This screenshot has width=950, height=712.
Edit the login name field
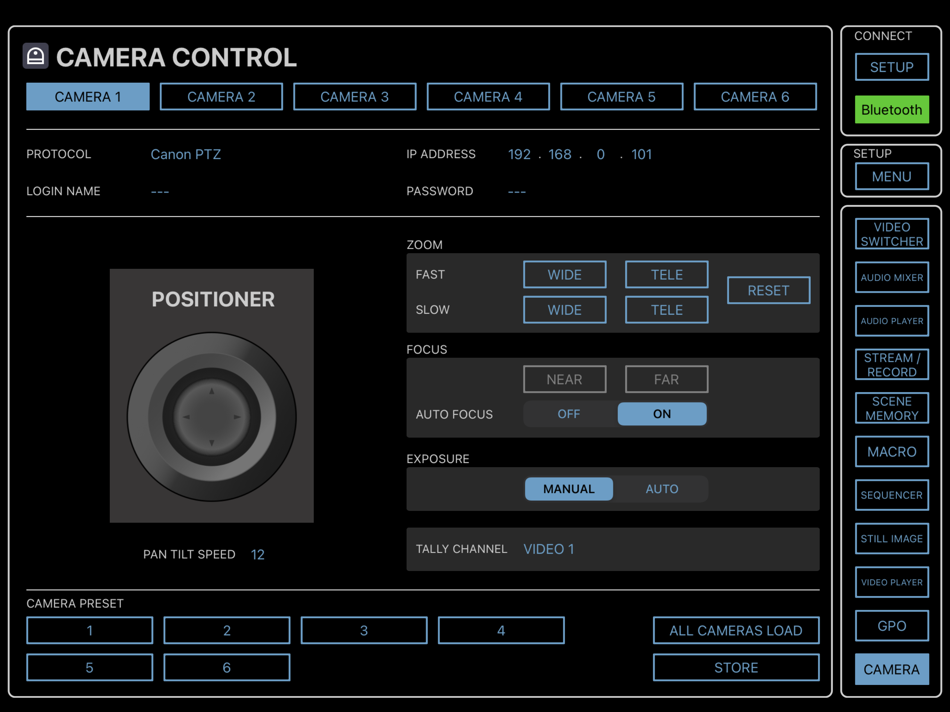160,191
